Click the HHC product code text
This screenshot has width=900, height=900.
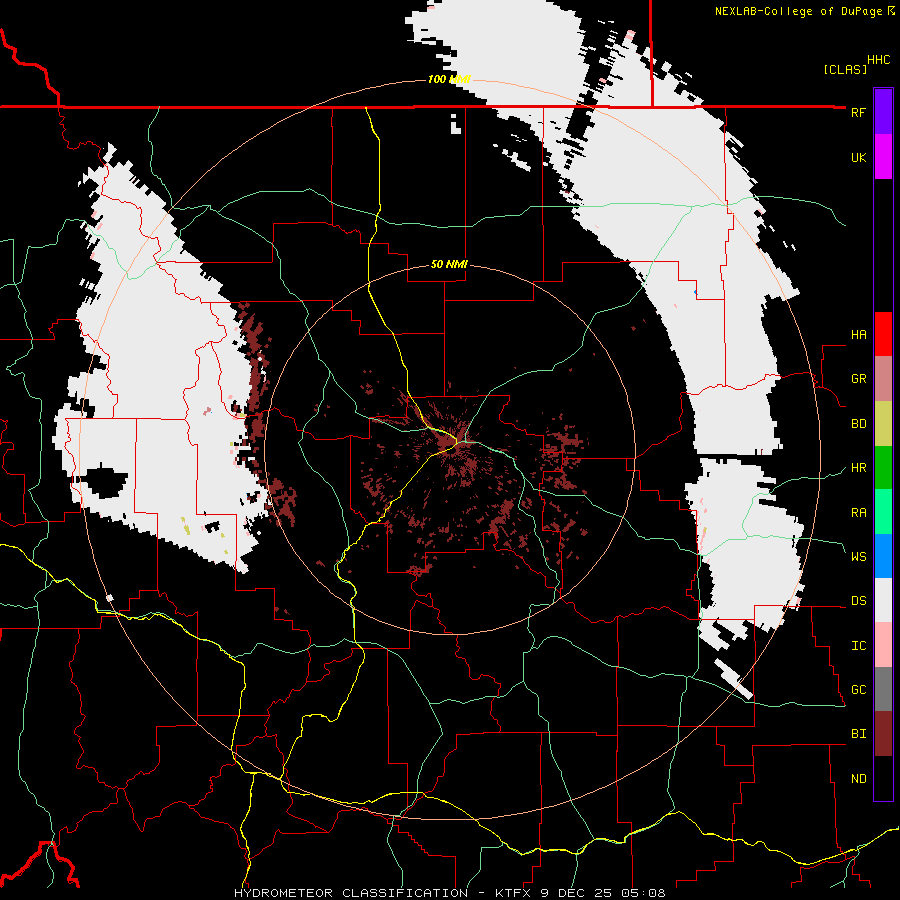tap(878, 60)
